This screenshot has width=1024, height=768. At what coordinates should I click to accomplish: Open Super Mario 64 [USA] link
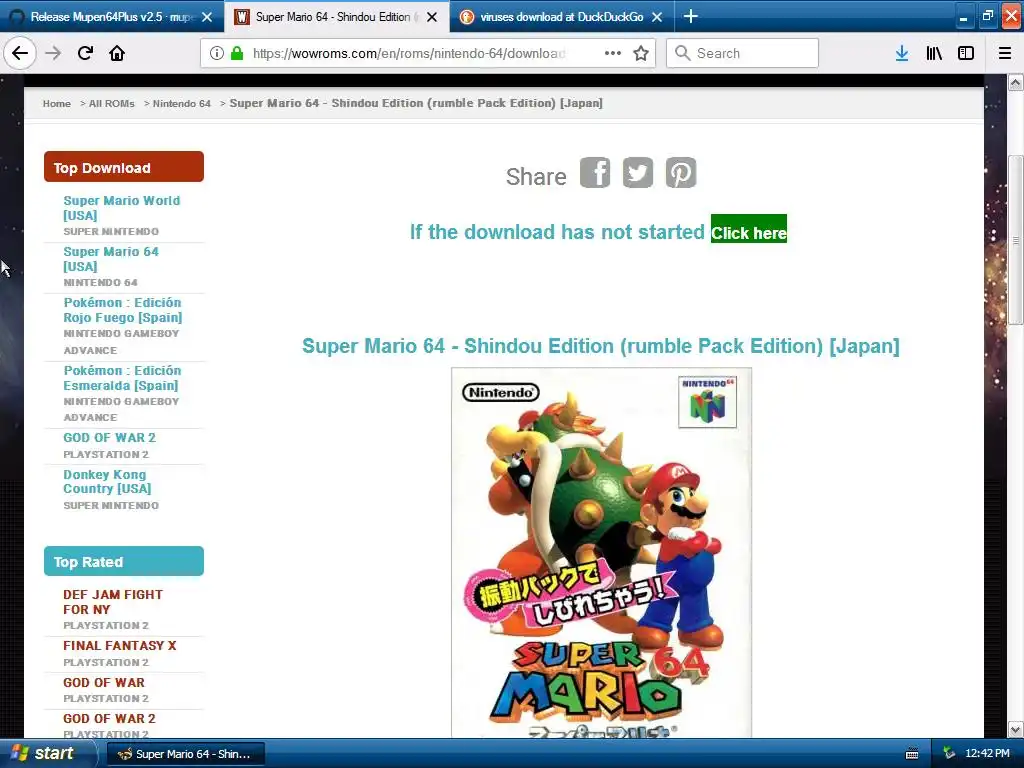point(111,259)
